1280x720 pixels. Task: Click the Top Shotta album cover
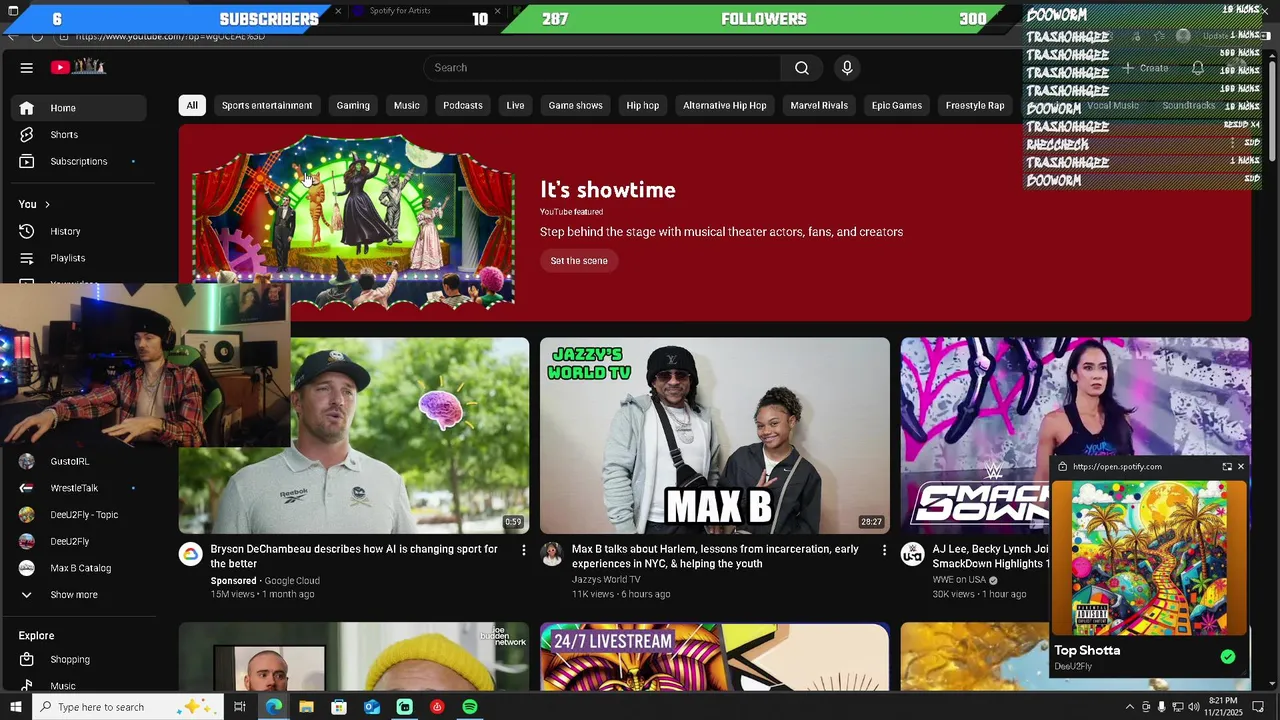1149,558
